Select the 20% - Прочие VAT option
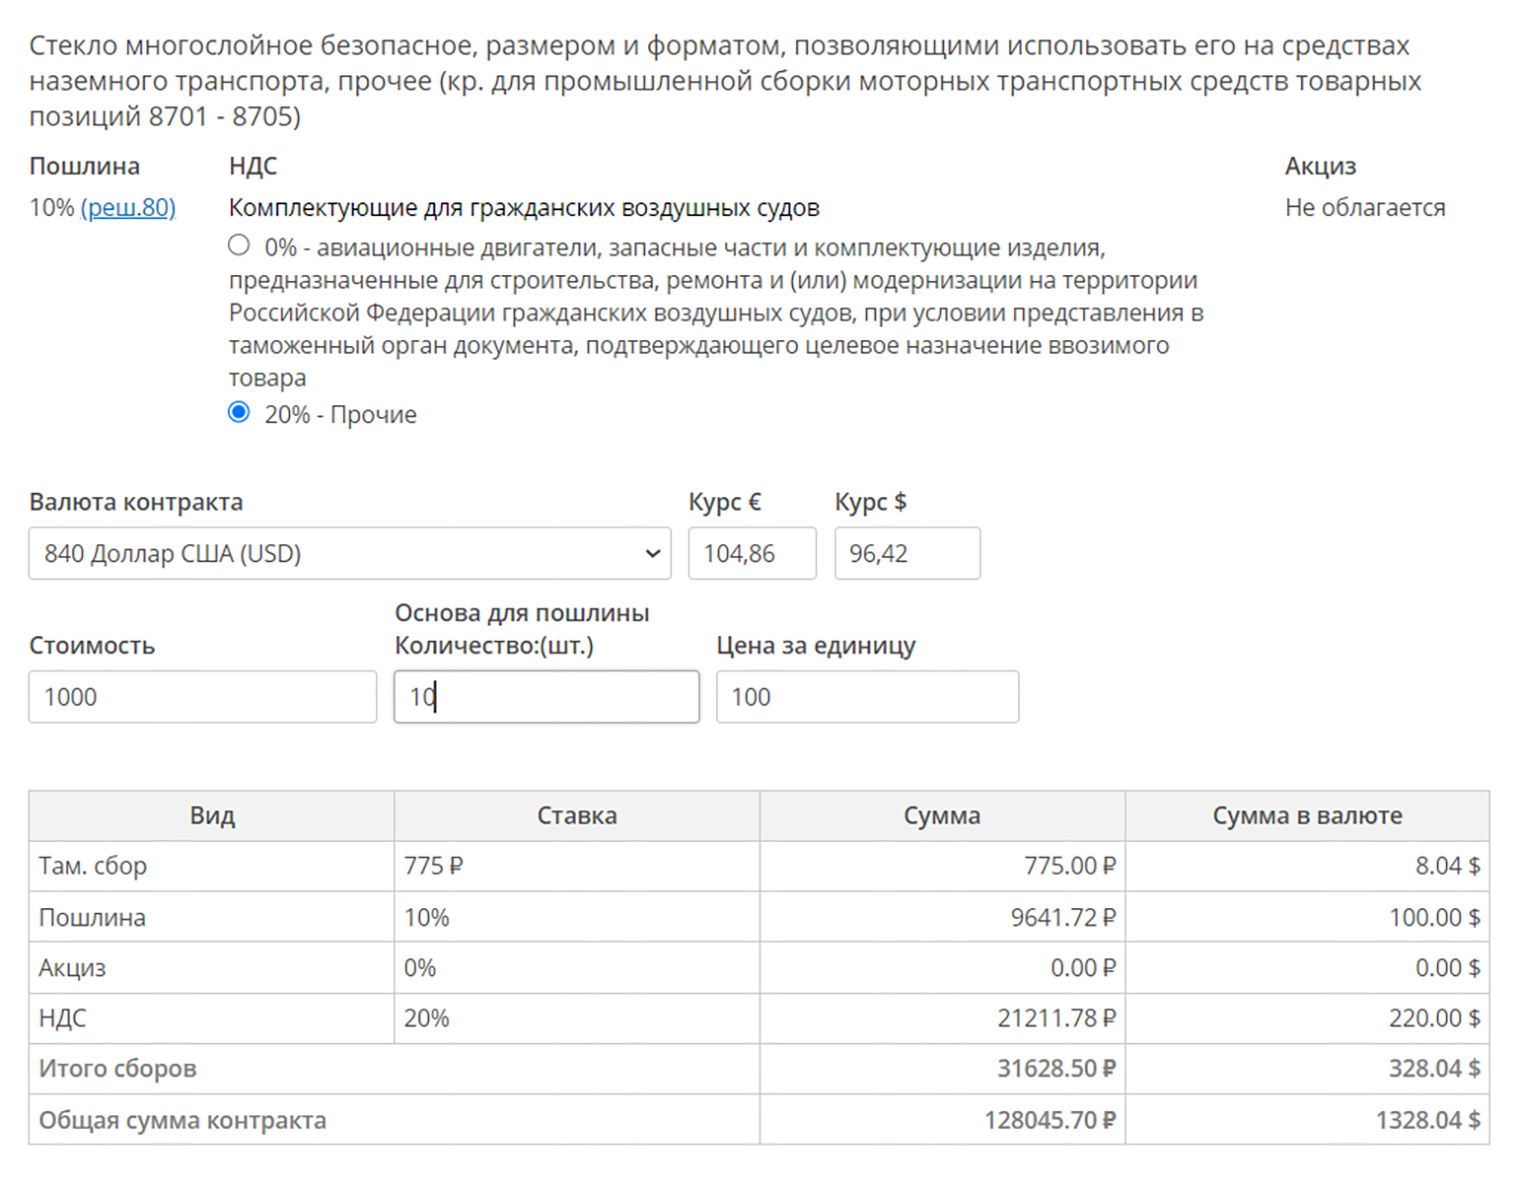The width and height of the screenshot is (1520, 1188). [238, 412]
